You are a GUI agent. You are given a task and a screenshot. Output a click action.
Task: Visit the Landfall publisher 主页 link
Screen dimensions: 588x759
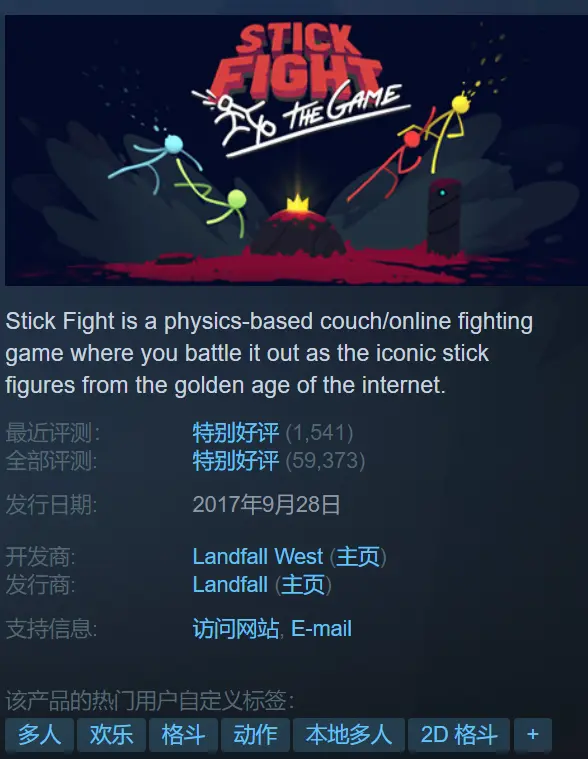(x=303, y=585)
